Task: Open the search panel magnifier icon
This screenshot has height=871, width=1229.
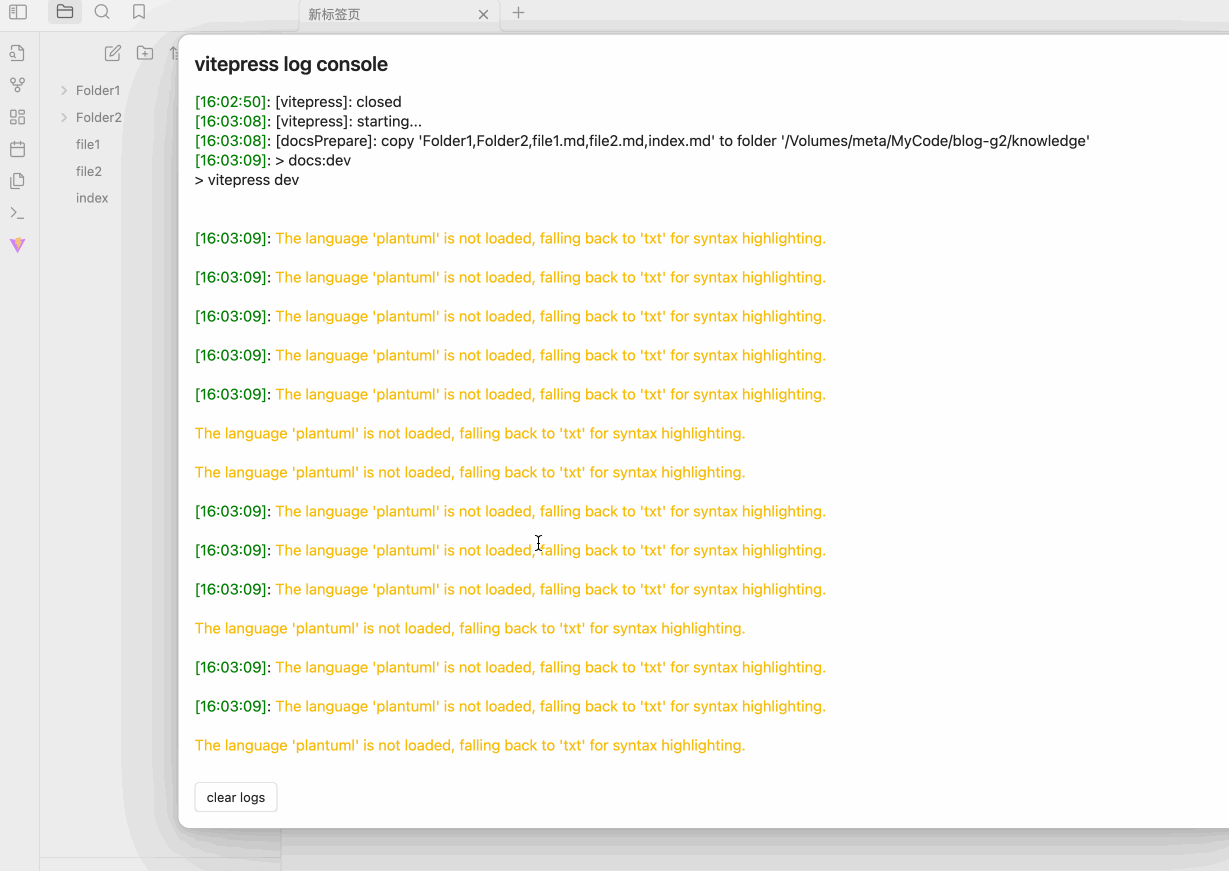Action: [102, 12]
